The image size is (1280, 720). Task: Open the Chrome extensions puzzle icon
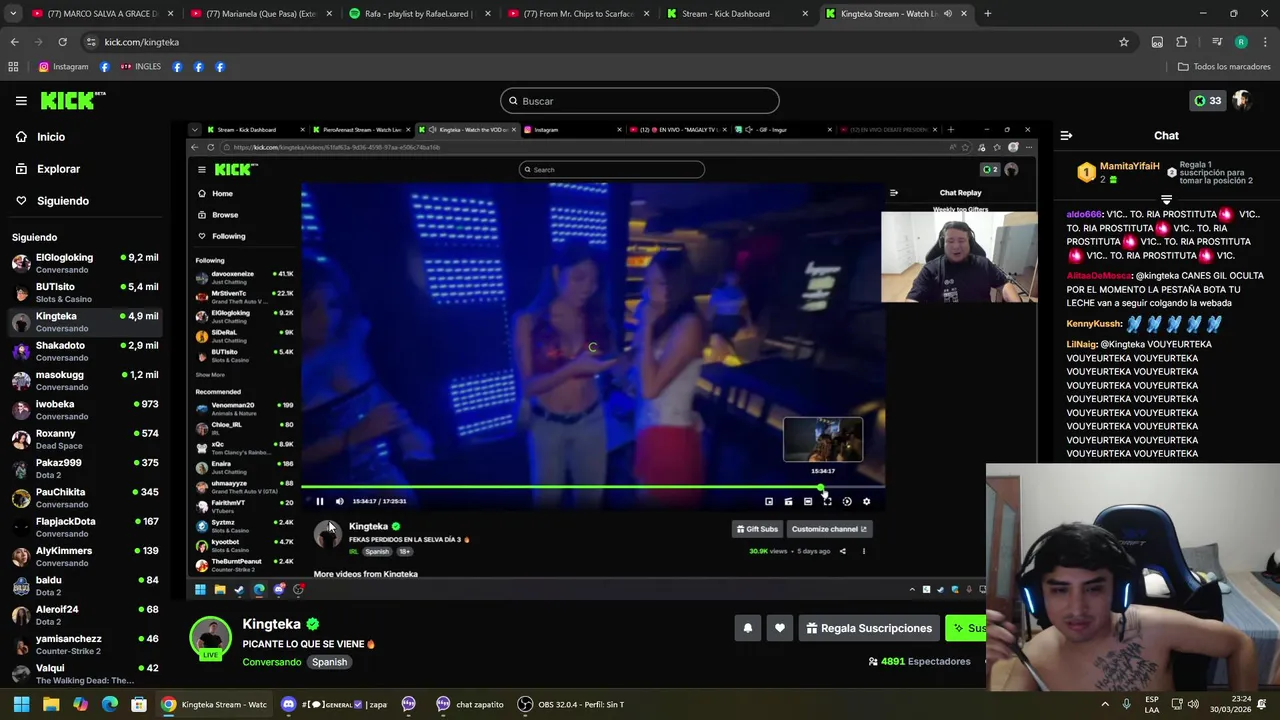1181,42
